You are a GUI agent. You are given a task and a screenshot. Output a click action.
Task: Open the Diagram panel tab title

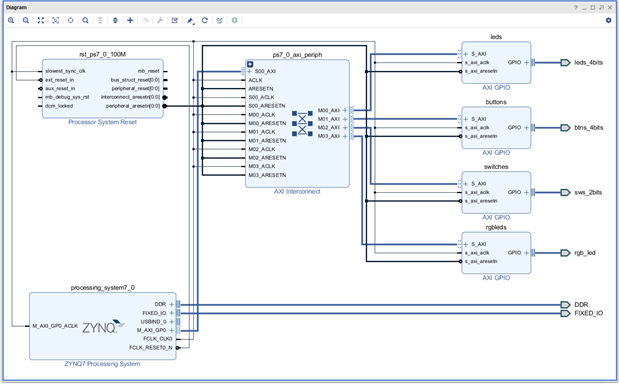point(16,7)
